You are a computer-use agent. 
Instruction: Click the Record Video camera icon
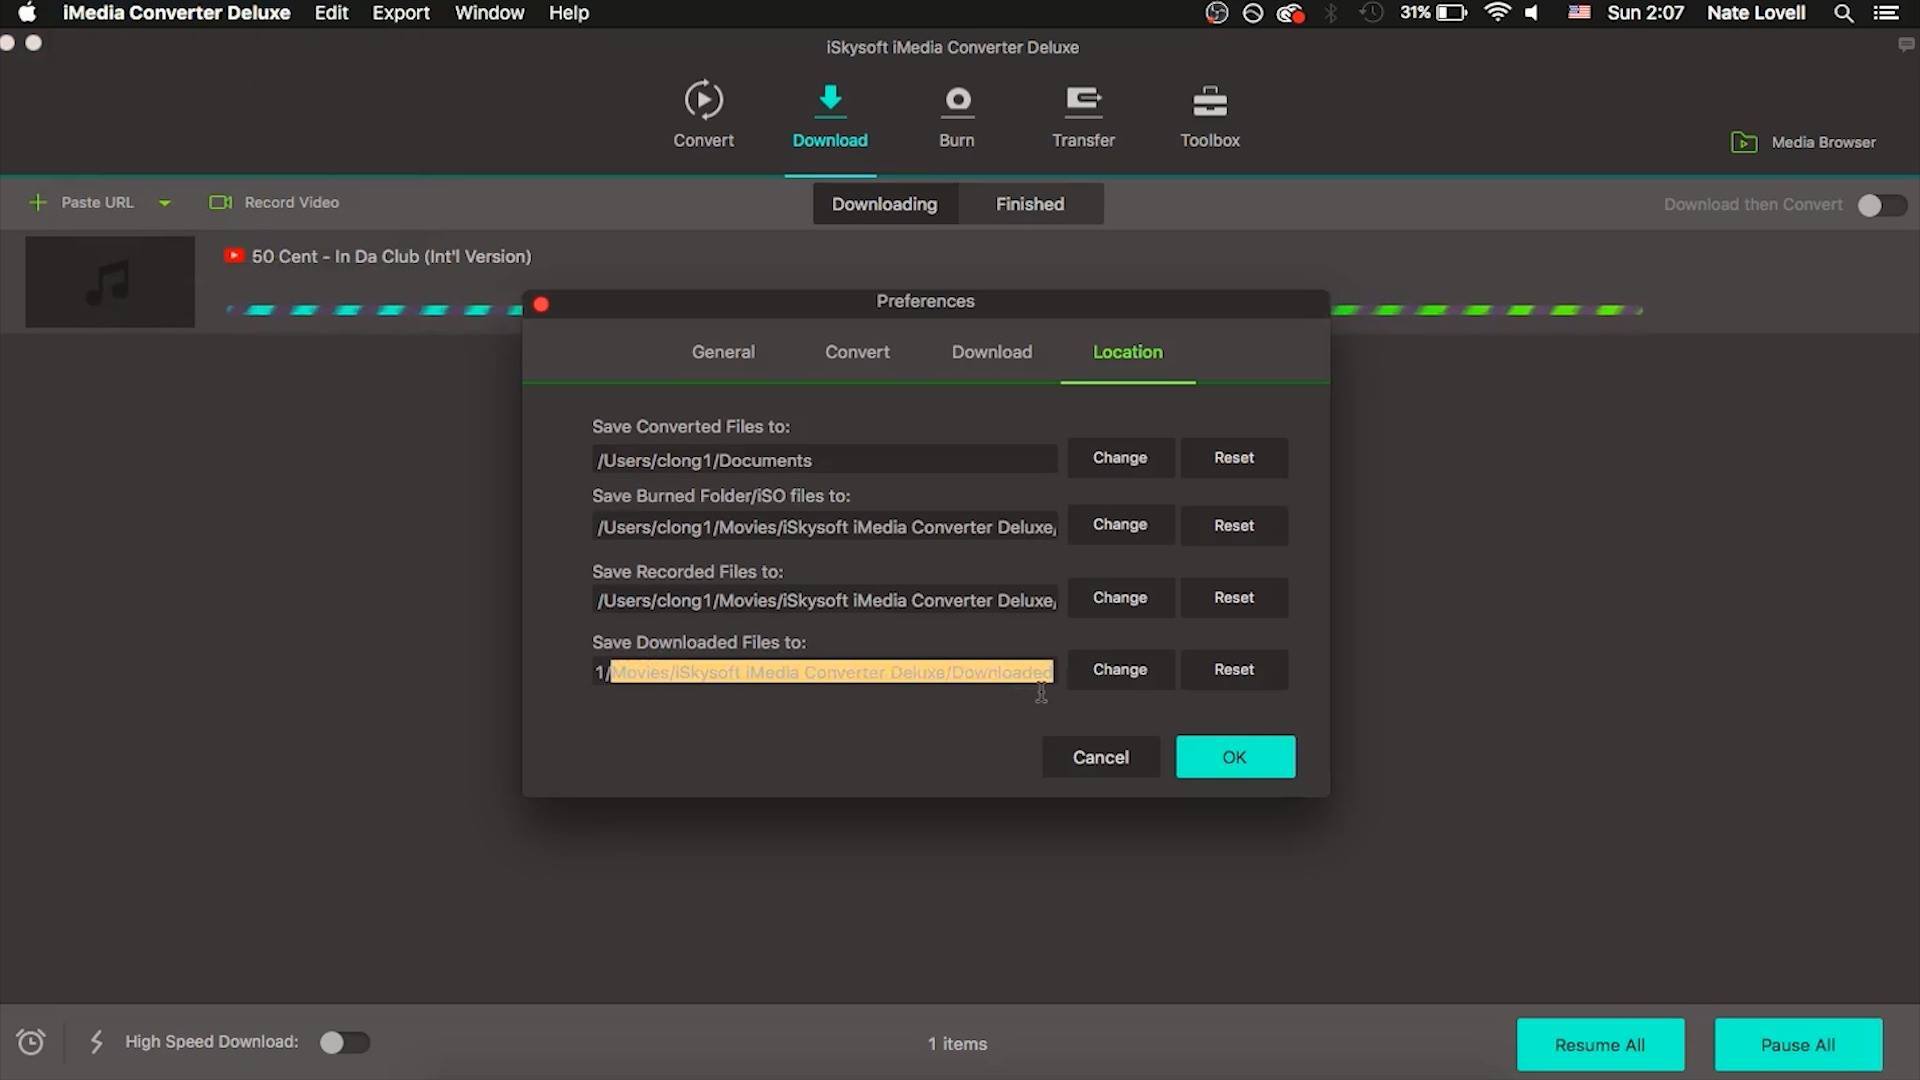click(x=220, y=202)
